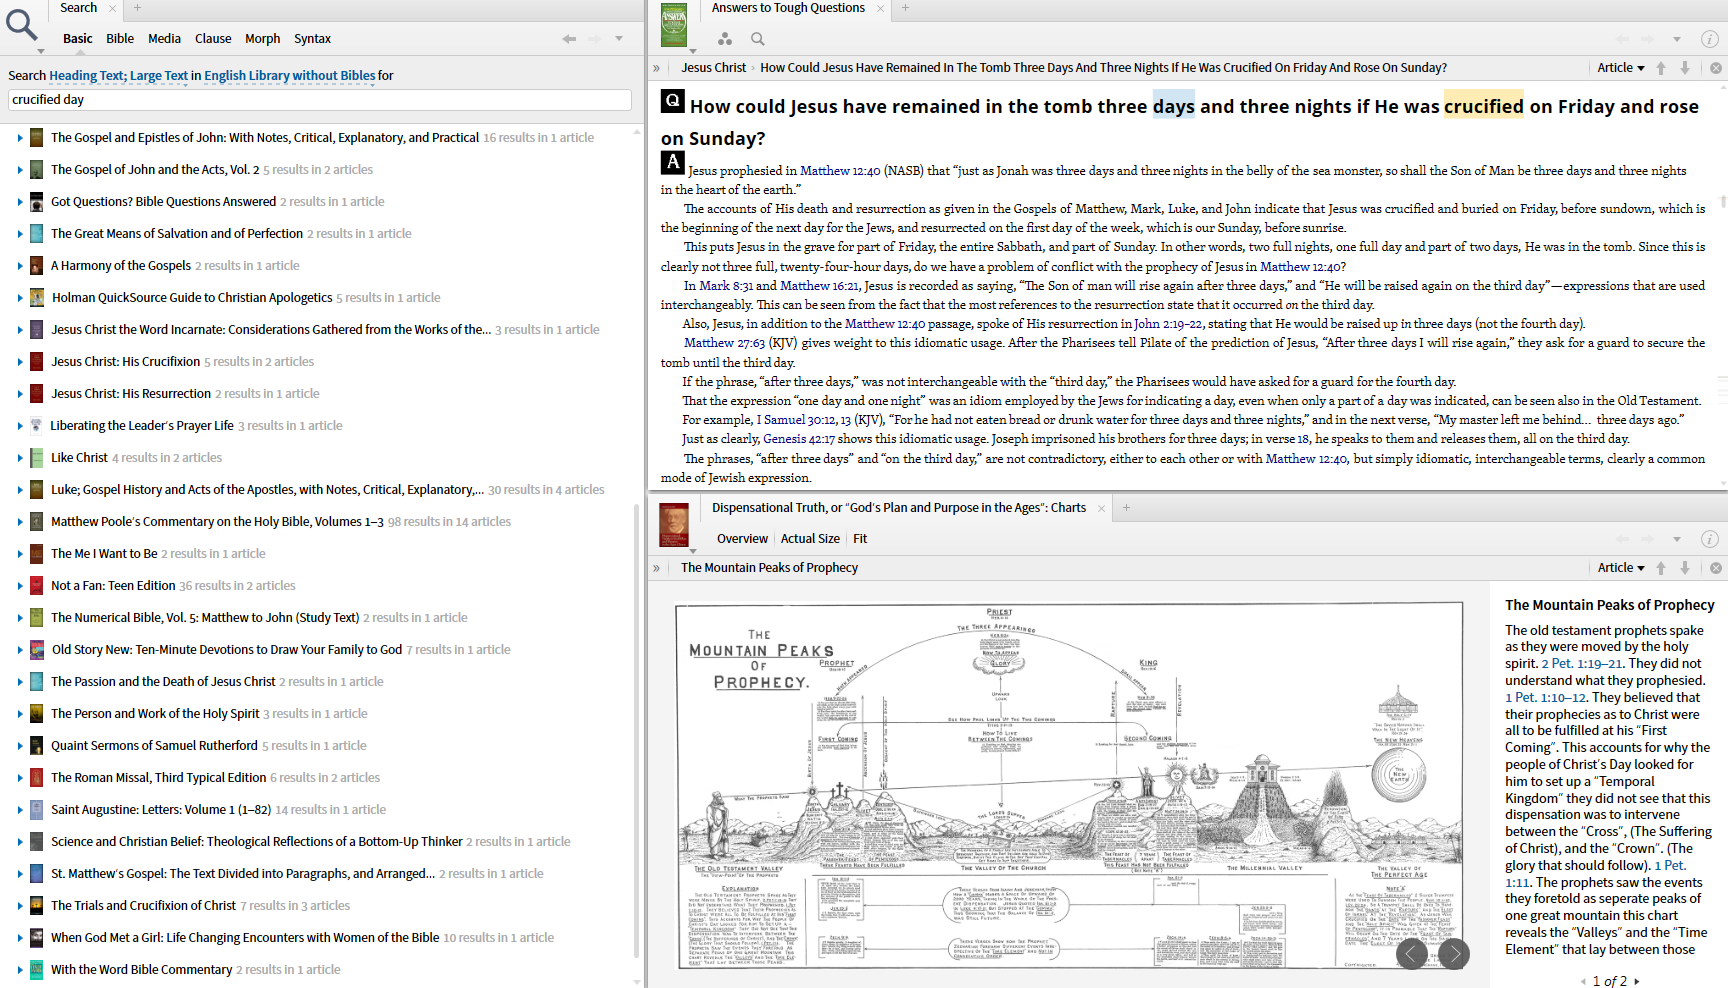Follow the Genesis 42:17 reference link
The height and width of the screenshot is (988, 1728).
click(x=799, y=439)
